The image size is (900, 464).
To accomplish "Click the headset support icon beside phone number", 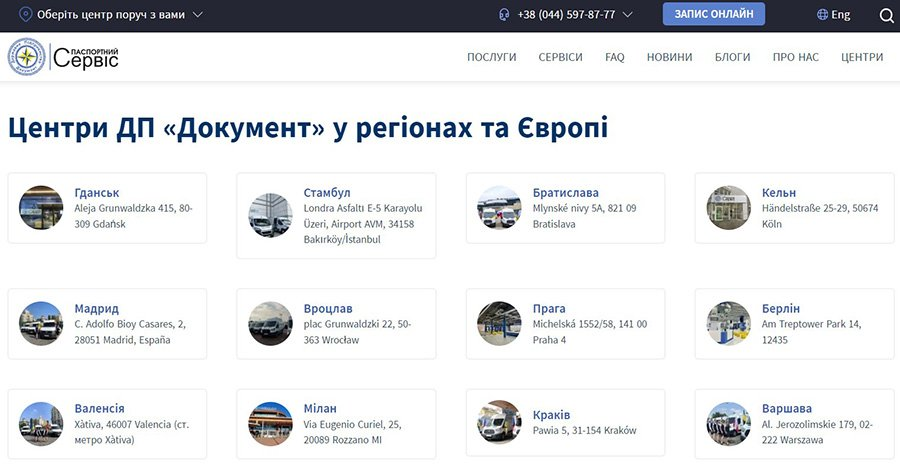I will tap(504, 14).
